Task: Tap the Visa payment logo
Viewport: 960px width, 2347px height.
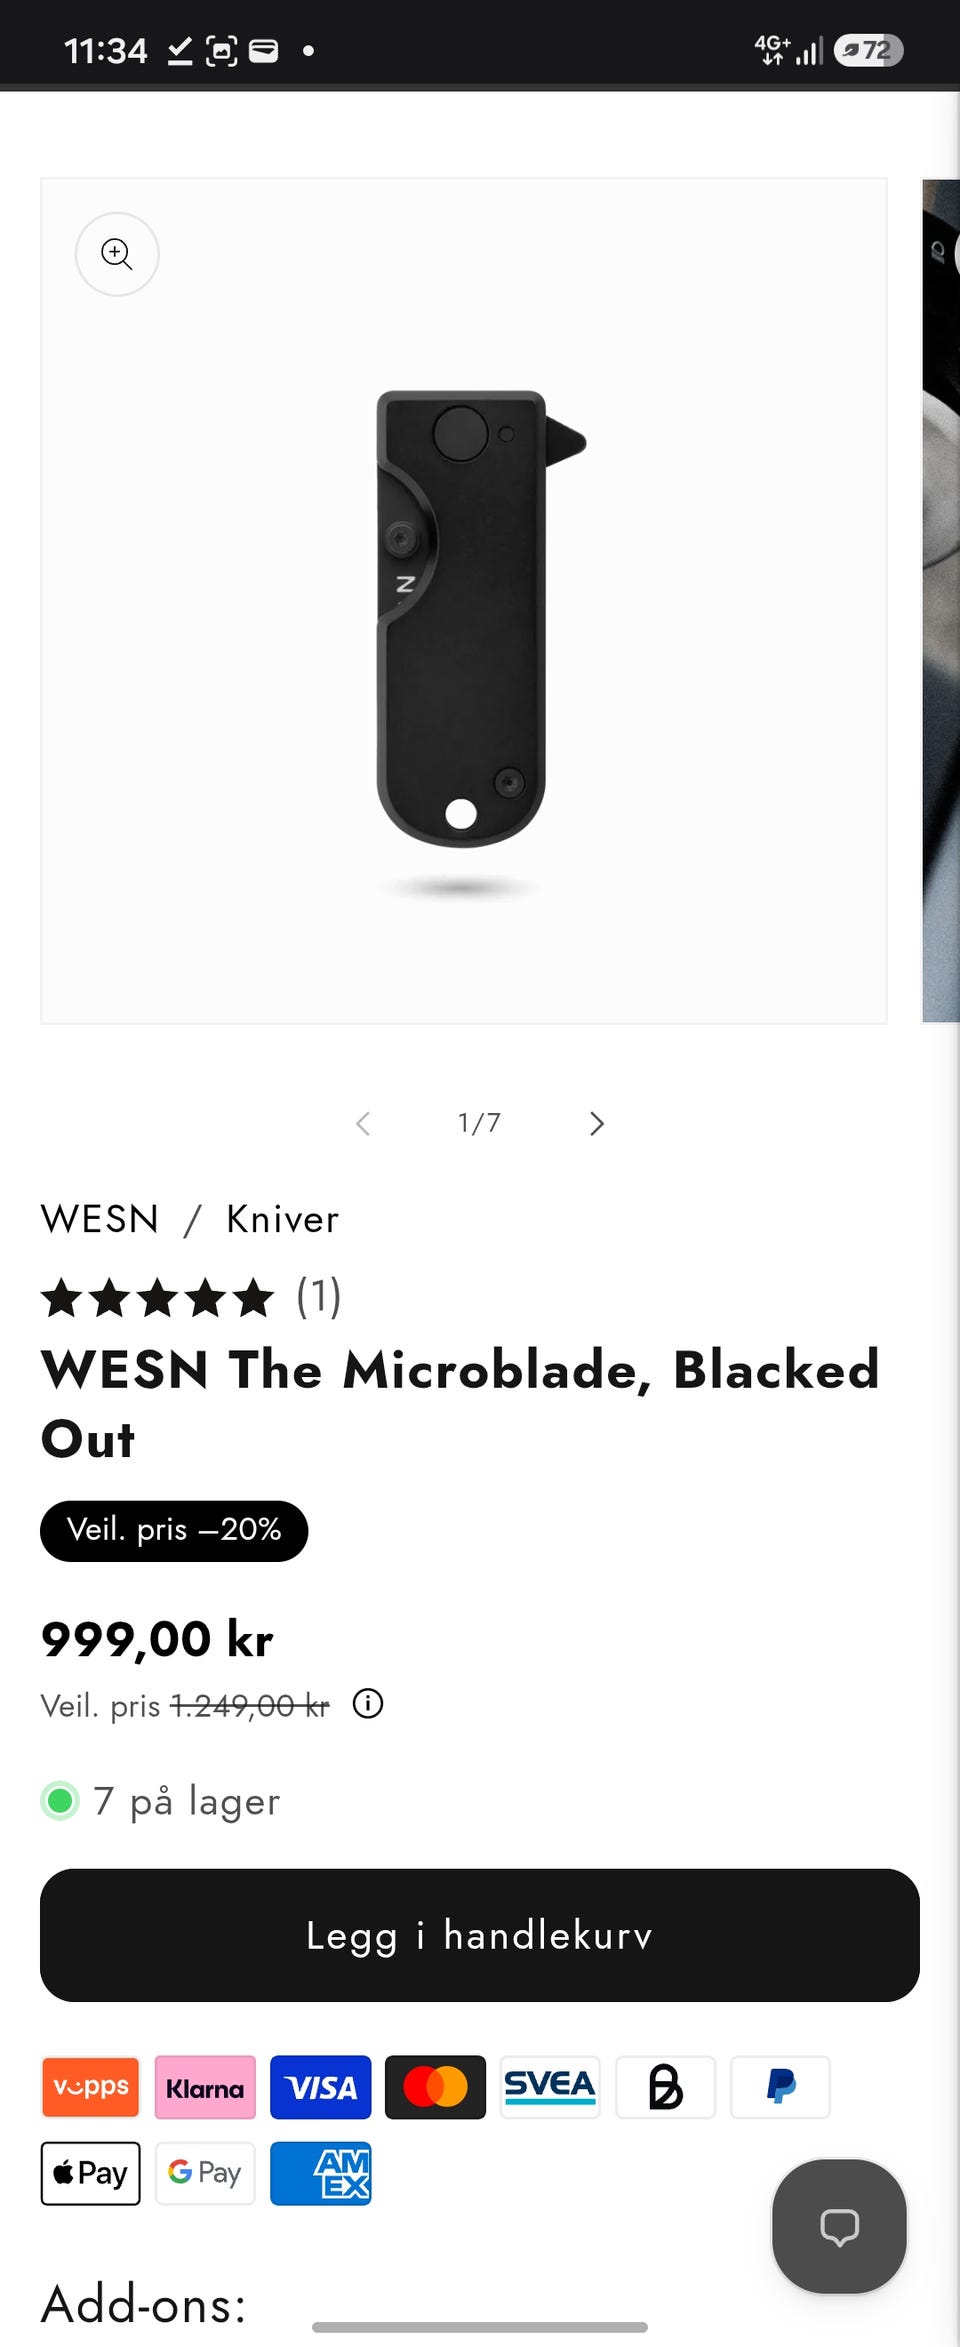Action: (320, 2087)
